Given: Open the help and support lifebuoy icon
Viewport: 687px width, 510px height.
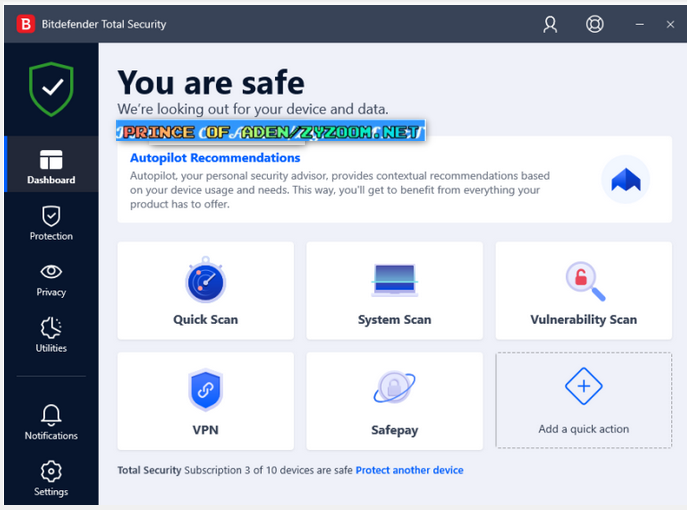Looking at the screenshot, I should (595, 24).
